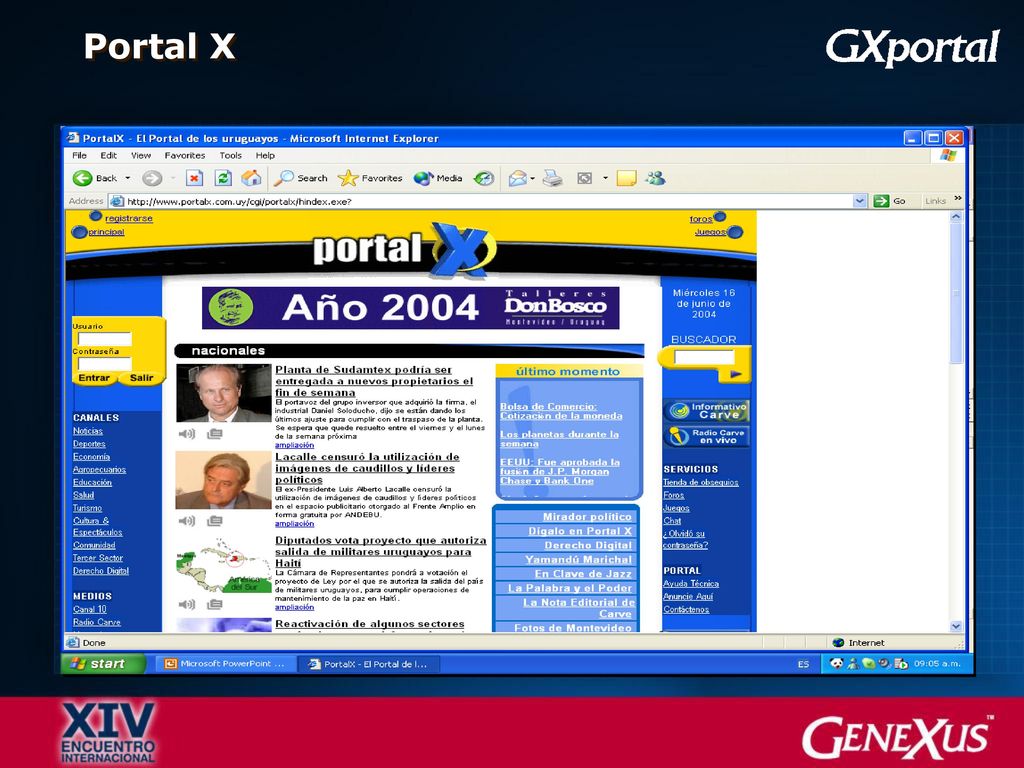The height and width of the screenshot is (768, 1024).
Task: Expand the Back button history dropdown
Action: point(128,178)
